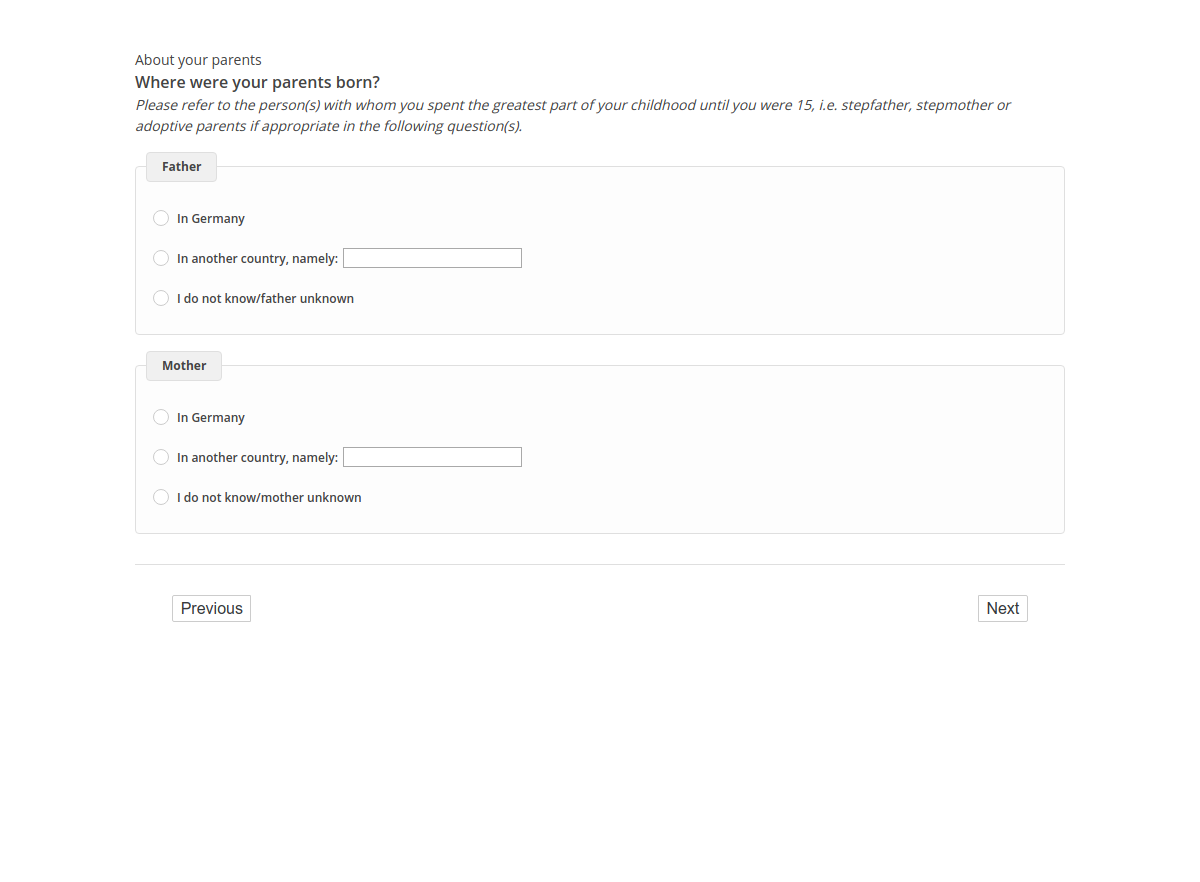Click the Father group legend label
1200x882 pixels.
181,167
